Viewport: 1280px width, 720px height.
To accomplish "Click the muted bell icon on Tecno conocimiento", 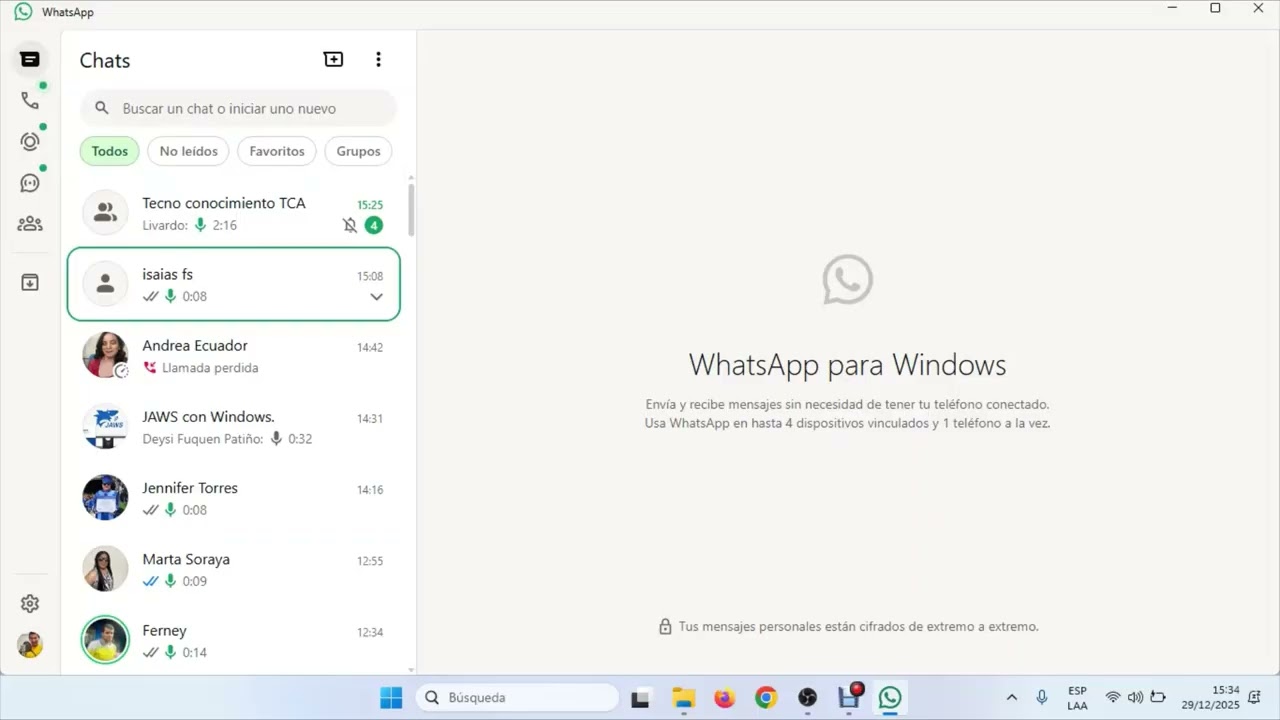I will (x=350, y=226).
